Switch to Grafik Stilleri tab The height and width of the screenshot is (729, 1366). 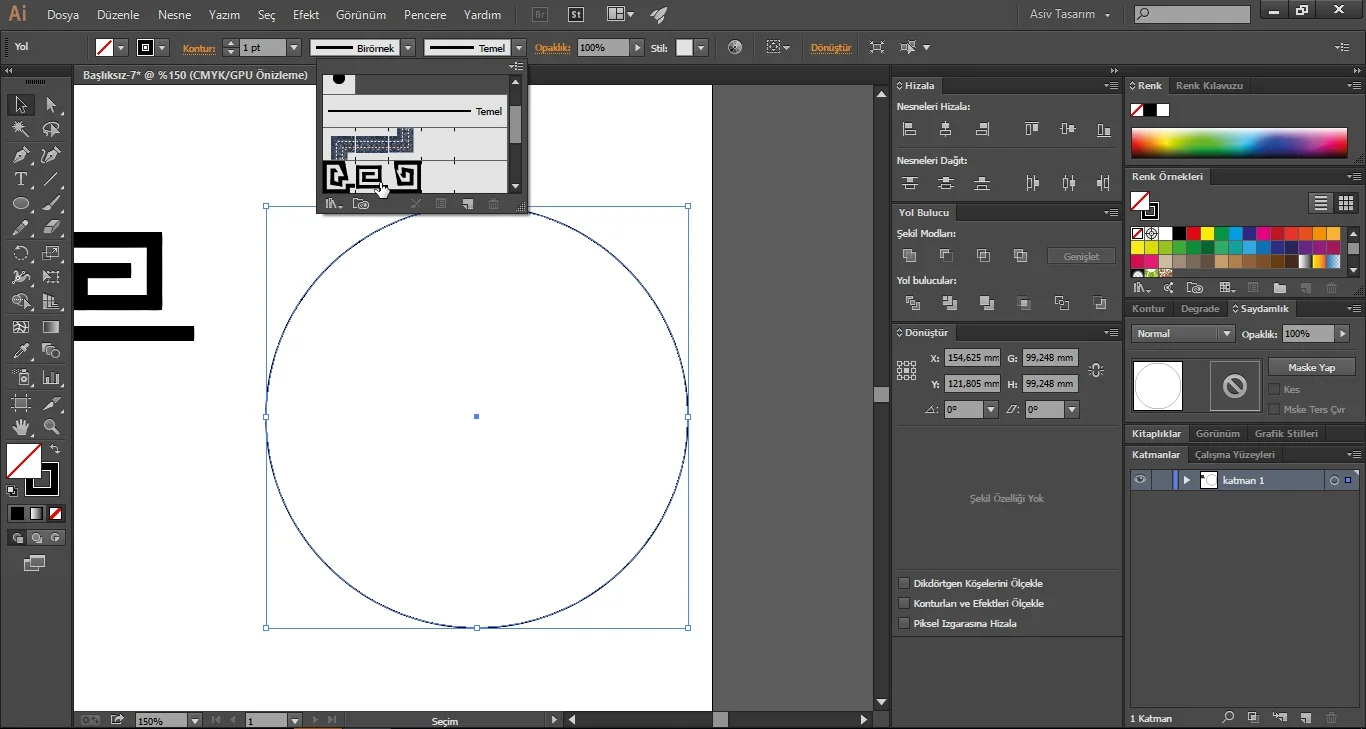pyautogui.click(x=1286, y=434)
